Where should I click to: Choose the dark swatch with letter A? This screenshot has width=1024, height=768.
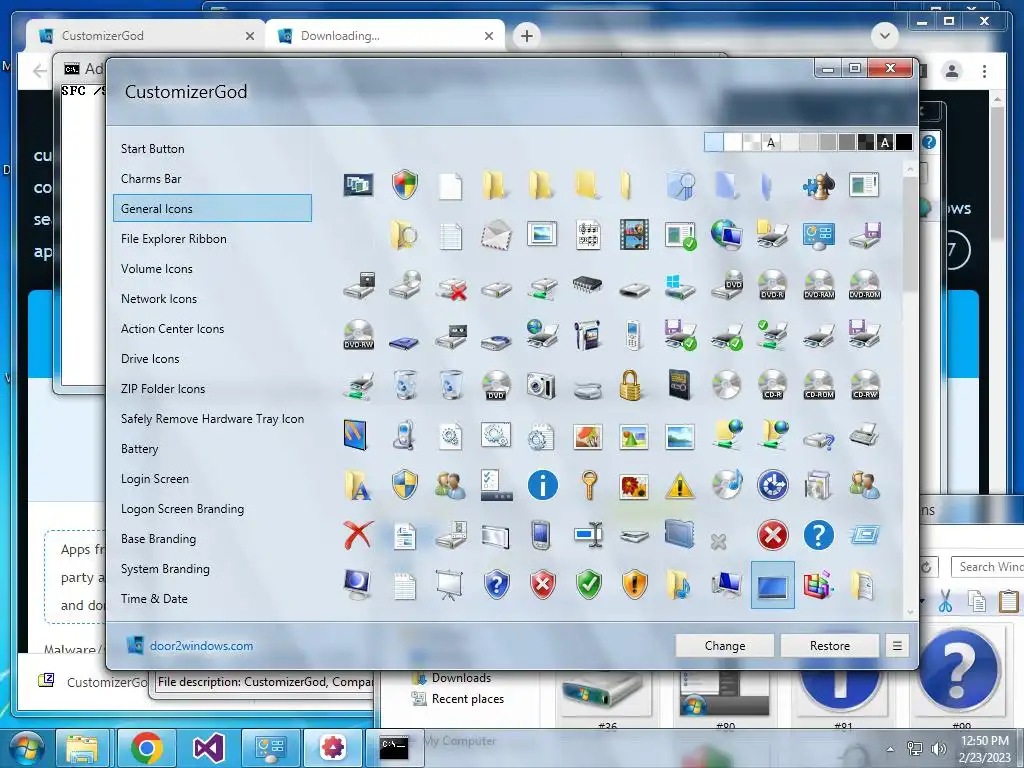click(885, 142)
